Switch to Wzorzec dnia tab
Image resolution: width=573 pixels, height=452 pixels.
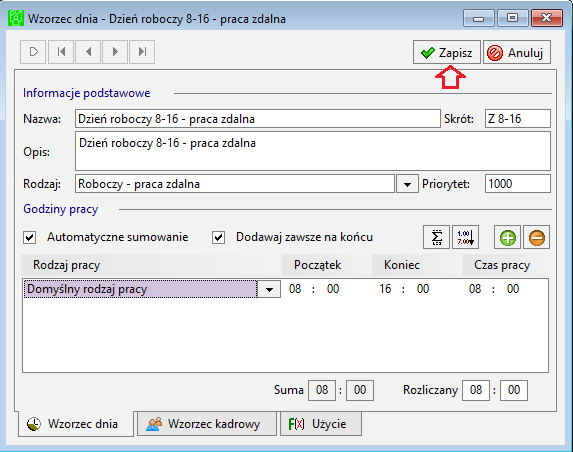(76, 424)
